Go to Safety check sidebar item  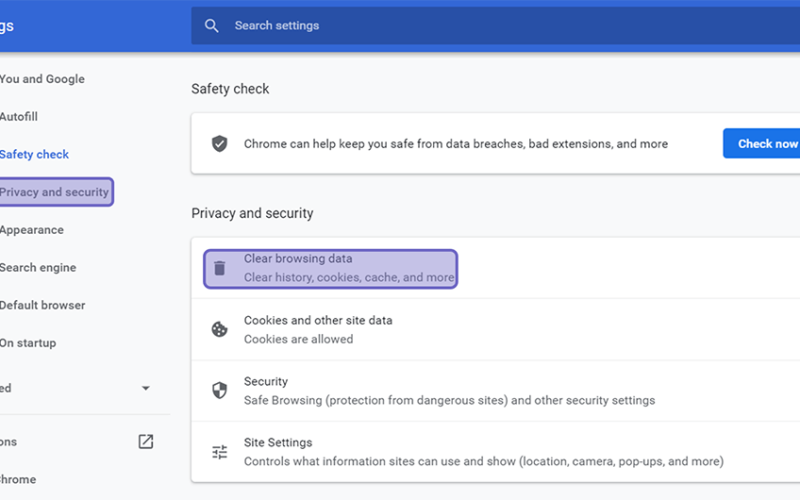(x=34, y=155)
